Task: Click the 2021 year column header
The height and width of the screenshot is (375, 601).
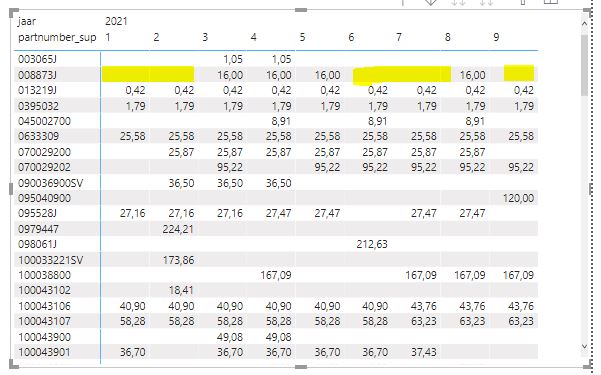Action: point(116,21)
